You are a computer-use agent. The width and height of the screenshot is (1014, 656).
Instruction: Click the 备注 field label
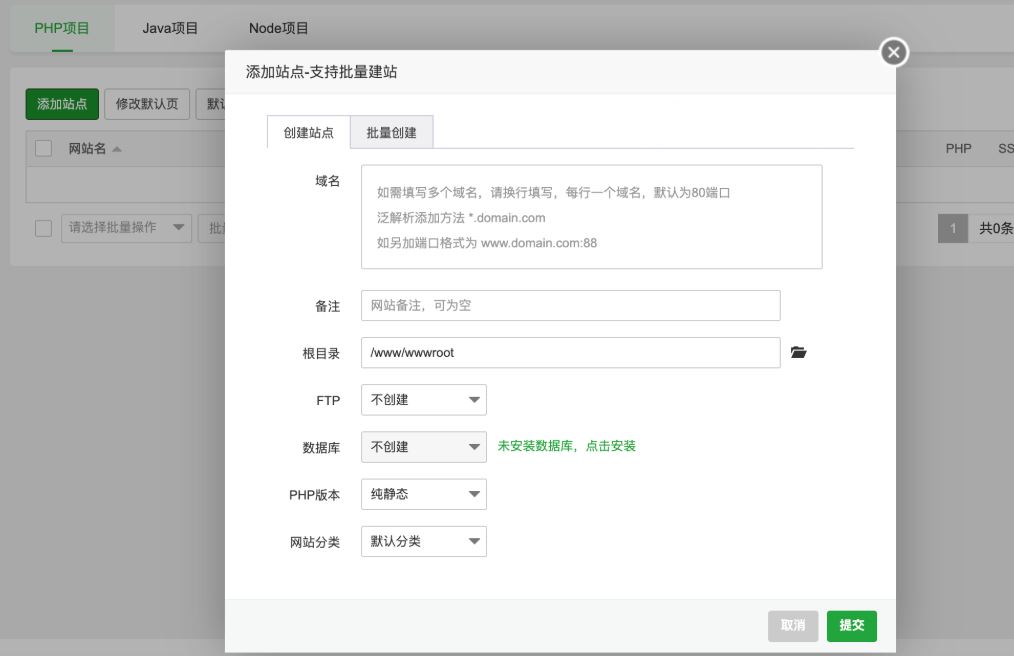point(327,306)
